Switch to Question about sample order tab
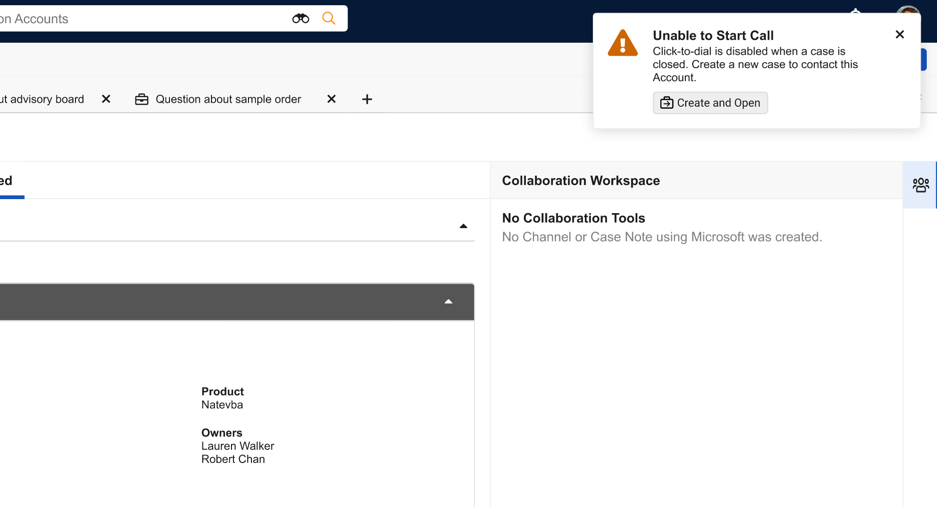 [228, 100]
